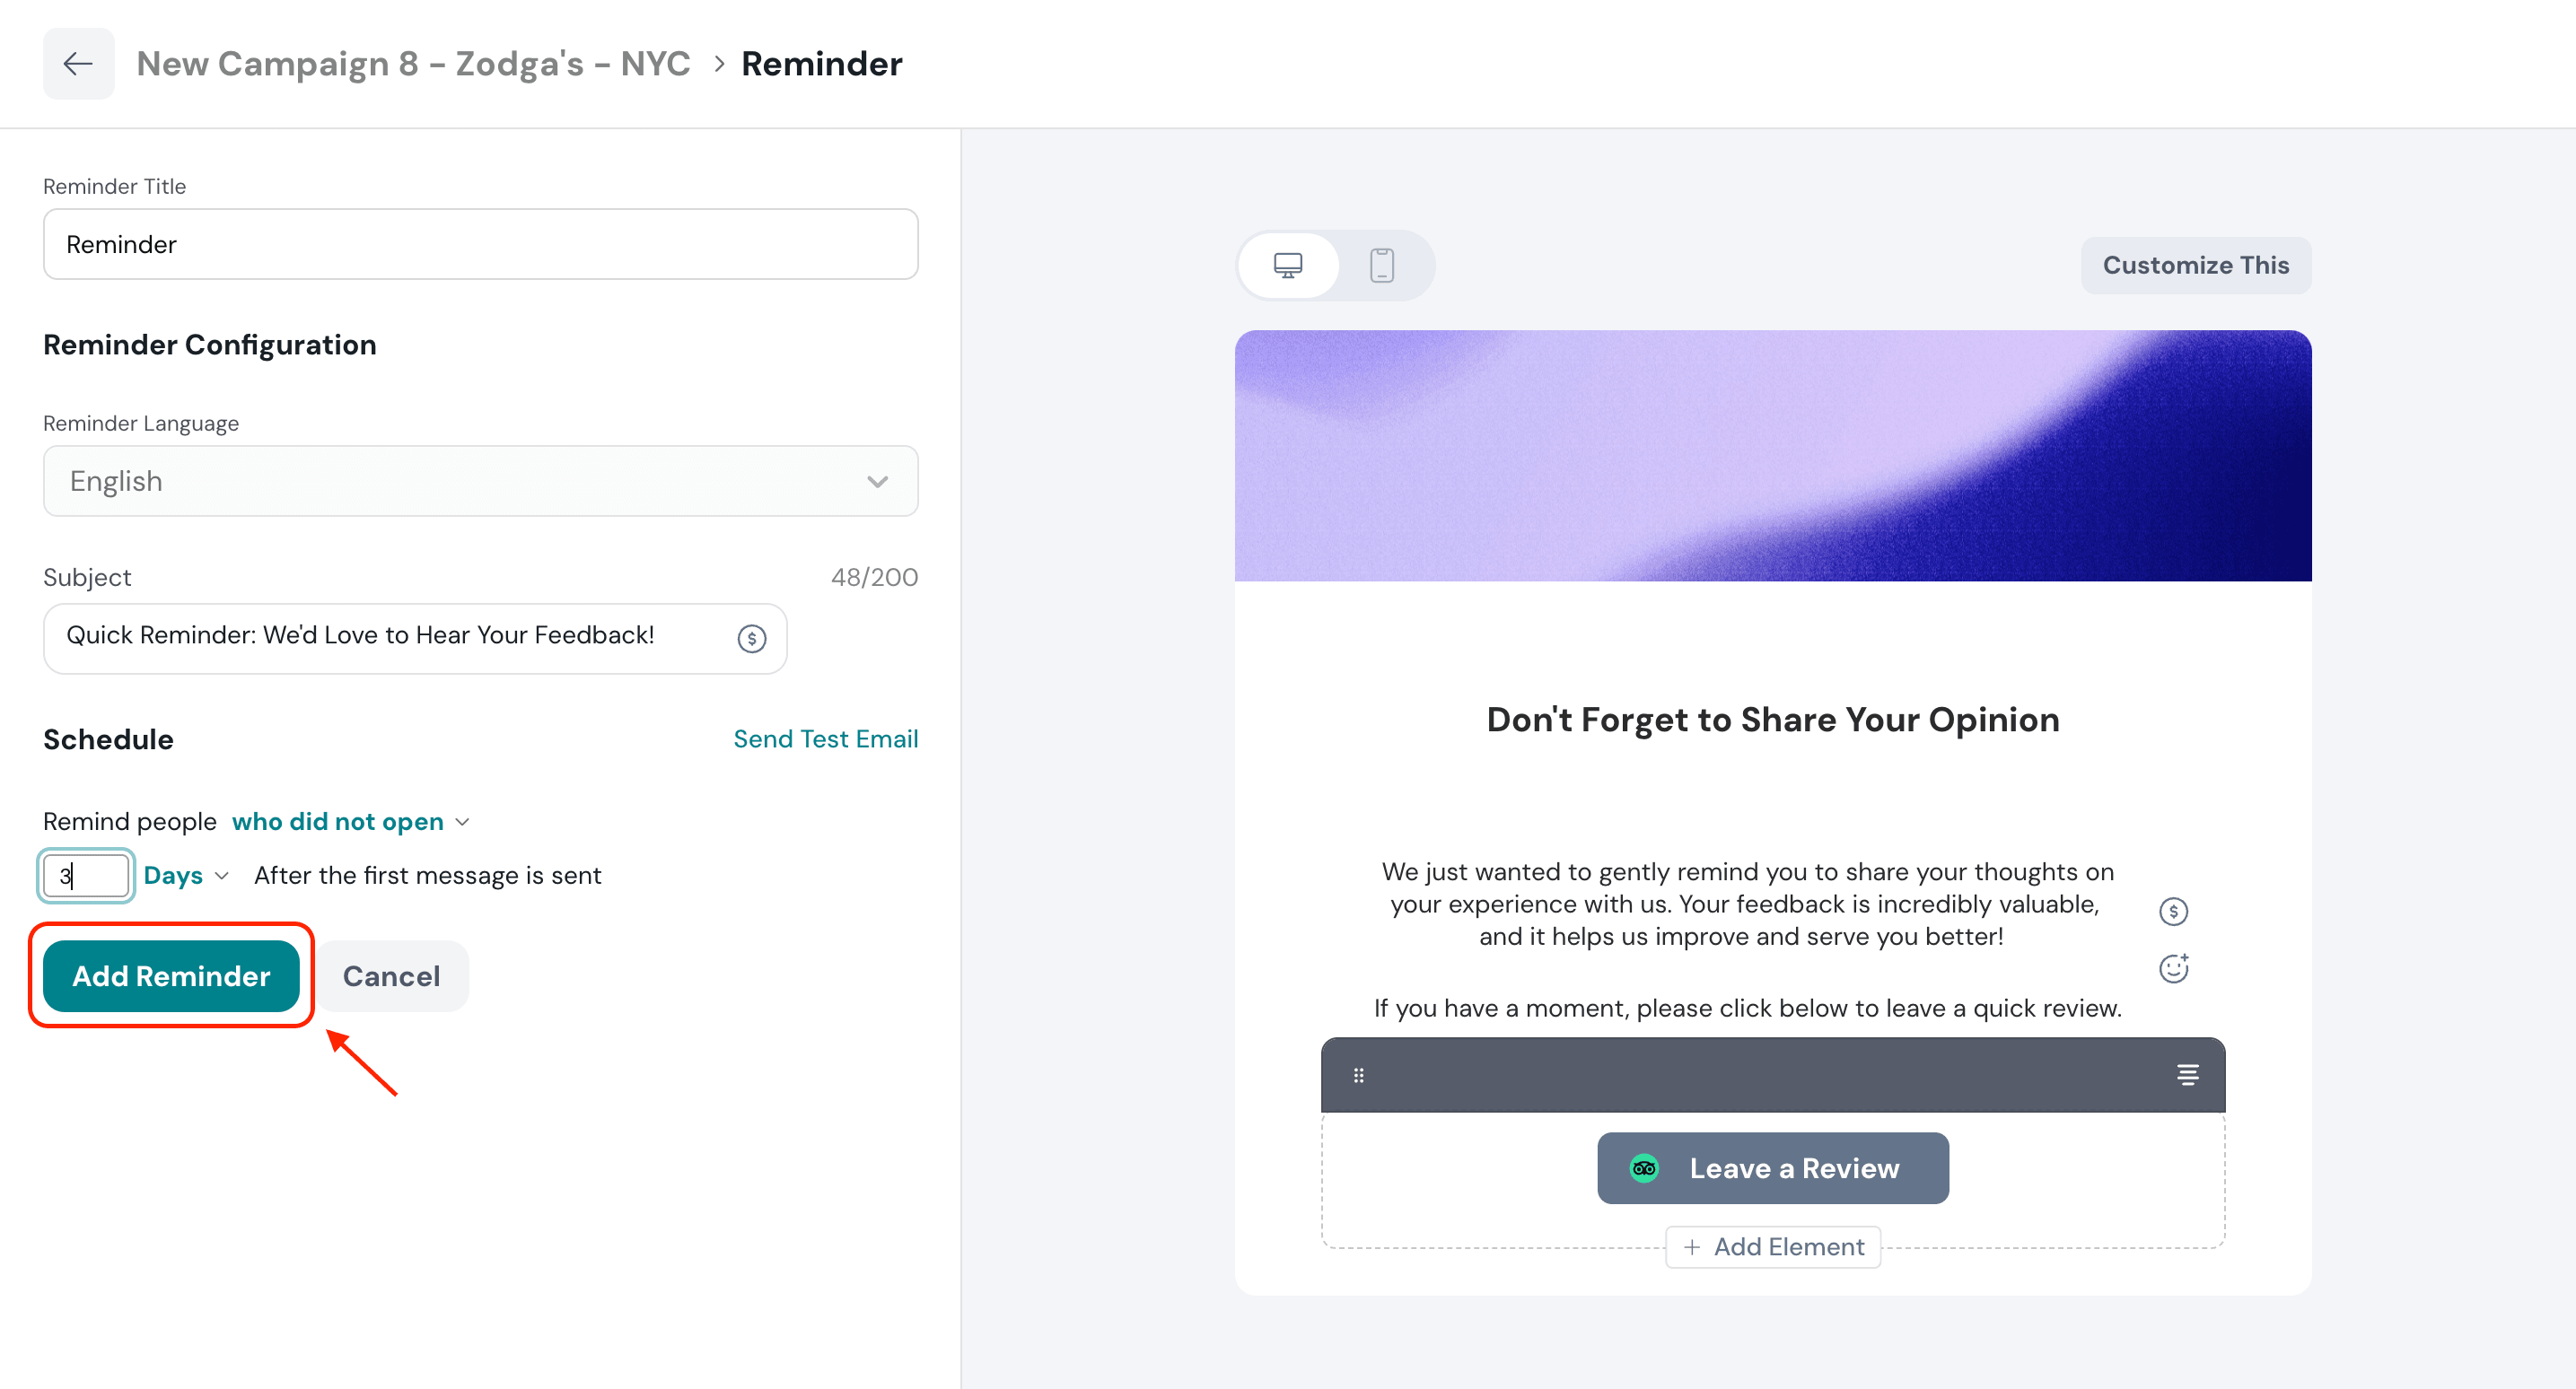
Task: Switch to mobile preview mode
Action: click(x=1382, y=265)
